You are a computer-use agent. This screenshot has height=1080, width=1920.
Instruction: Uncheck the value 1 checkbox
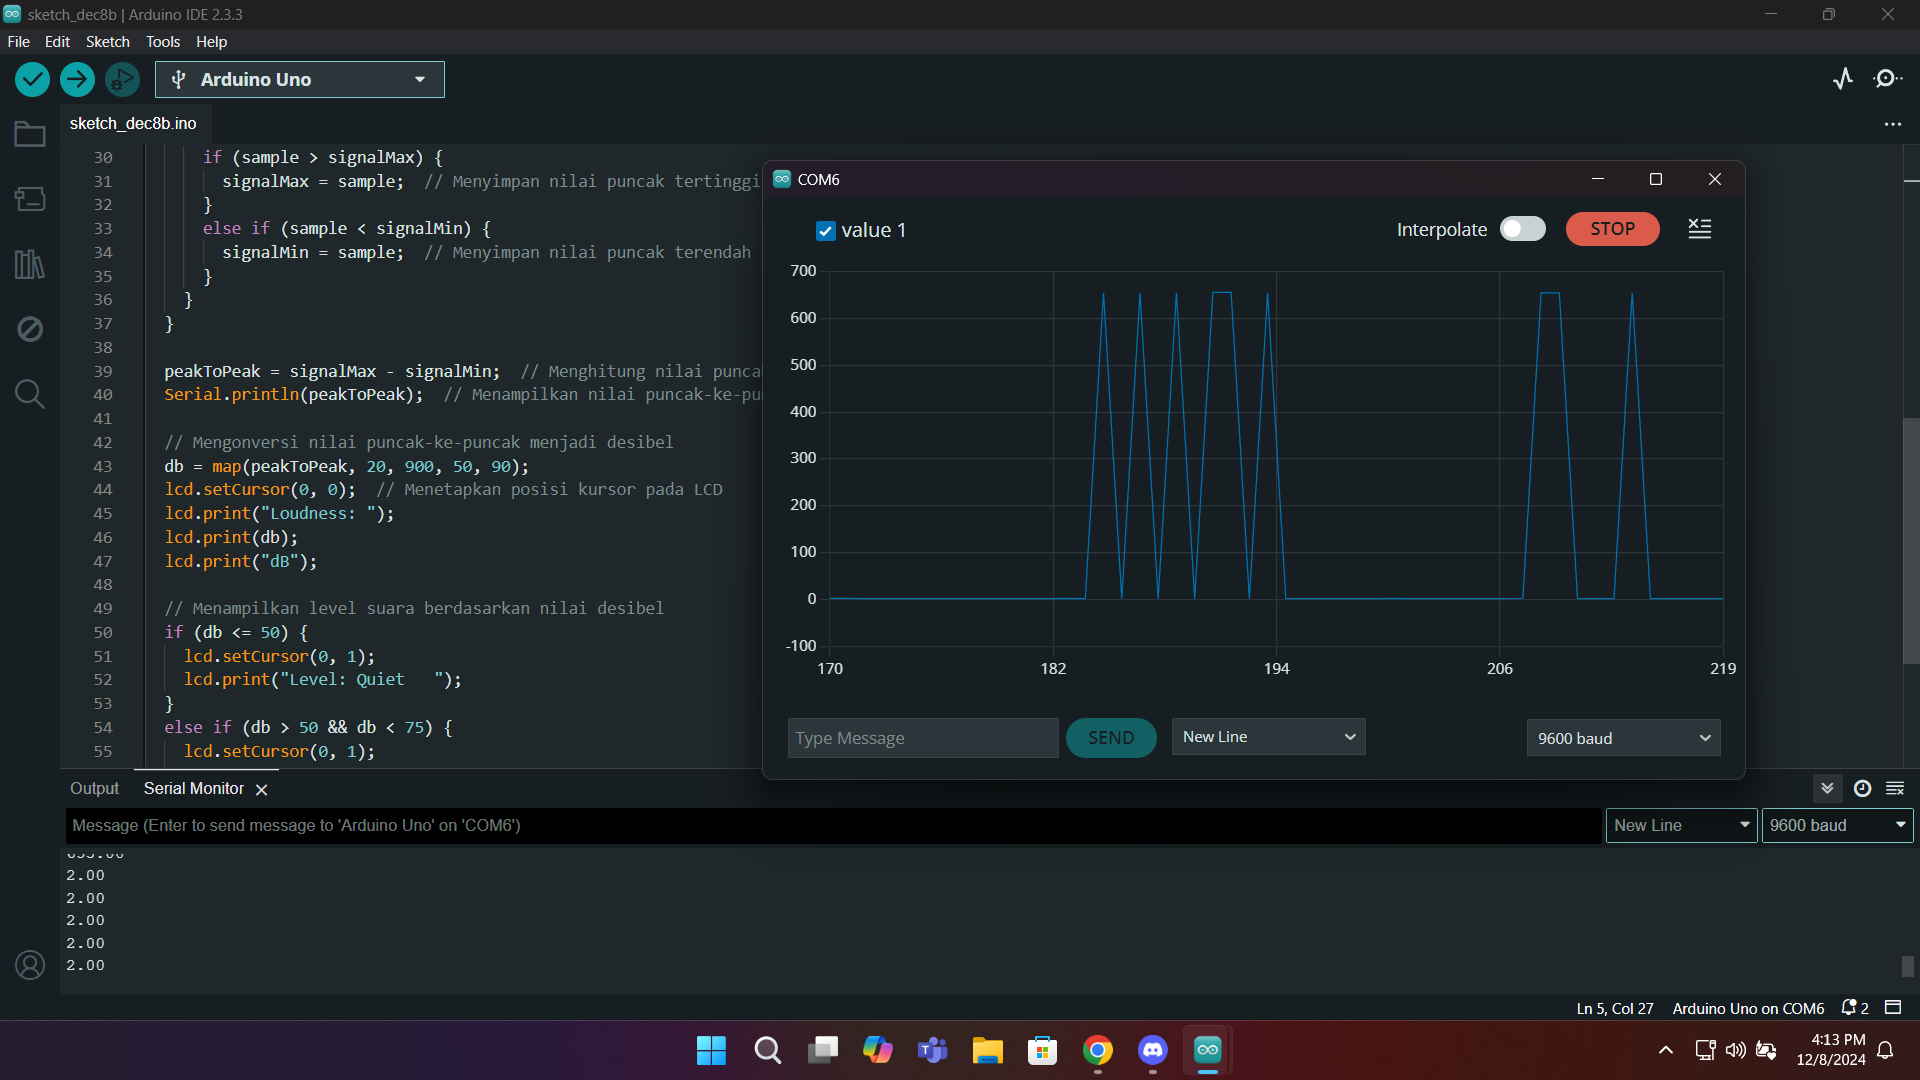tap(825, 231)
